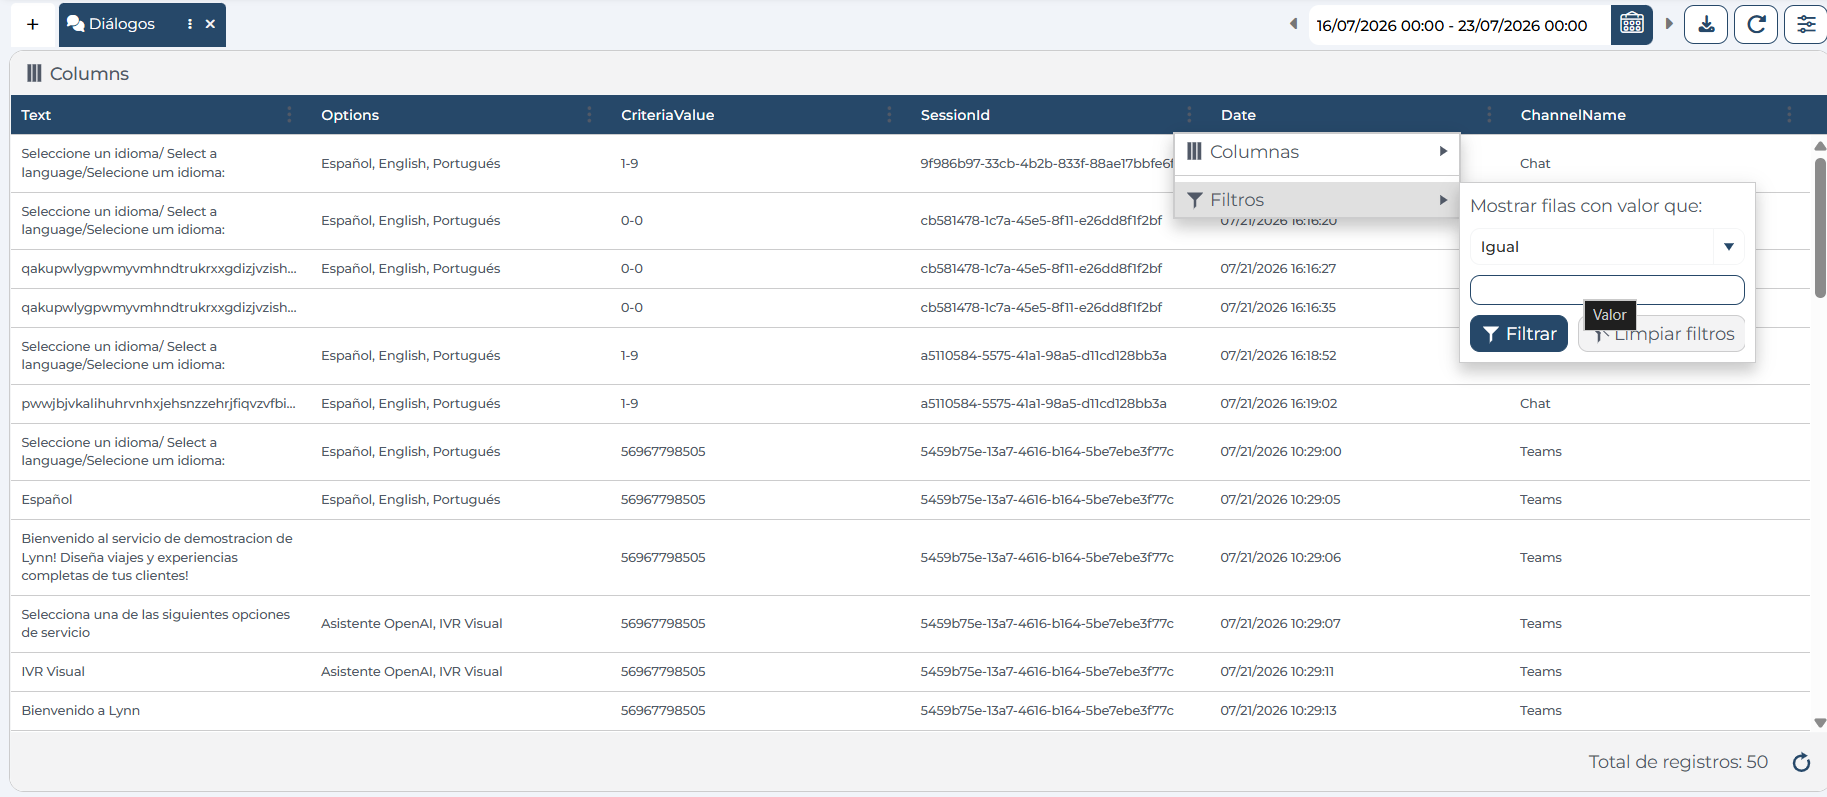Select date 07/21/2026 16:16:27 cell
This screenshot has width=1827, height=797.
[1278, 269]
